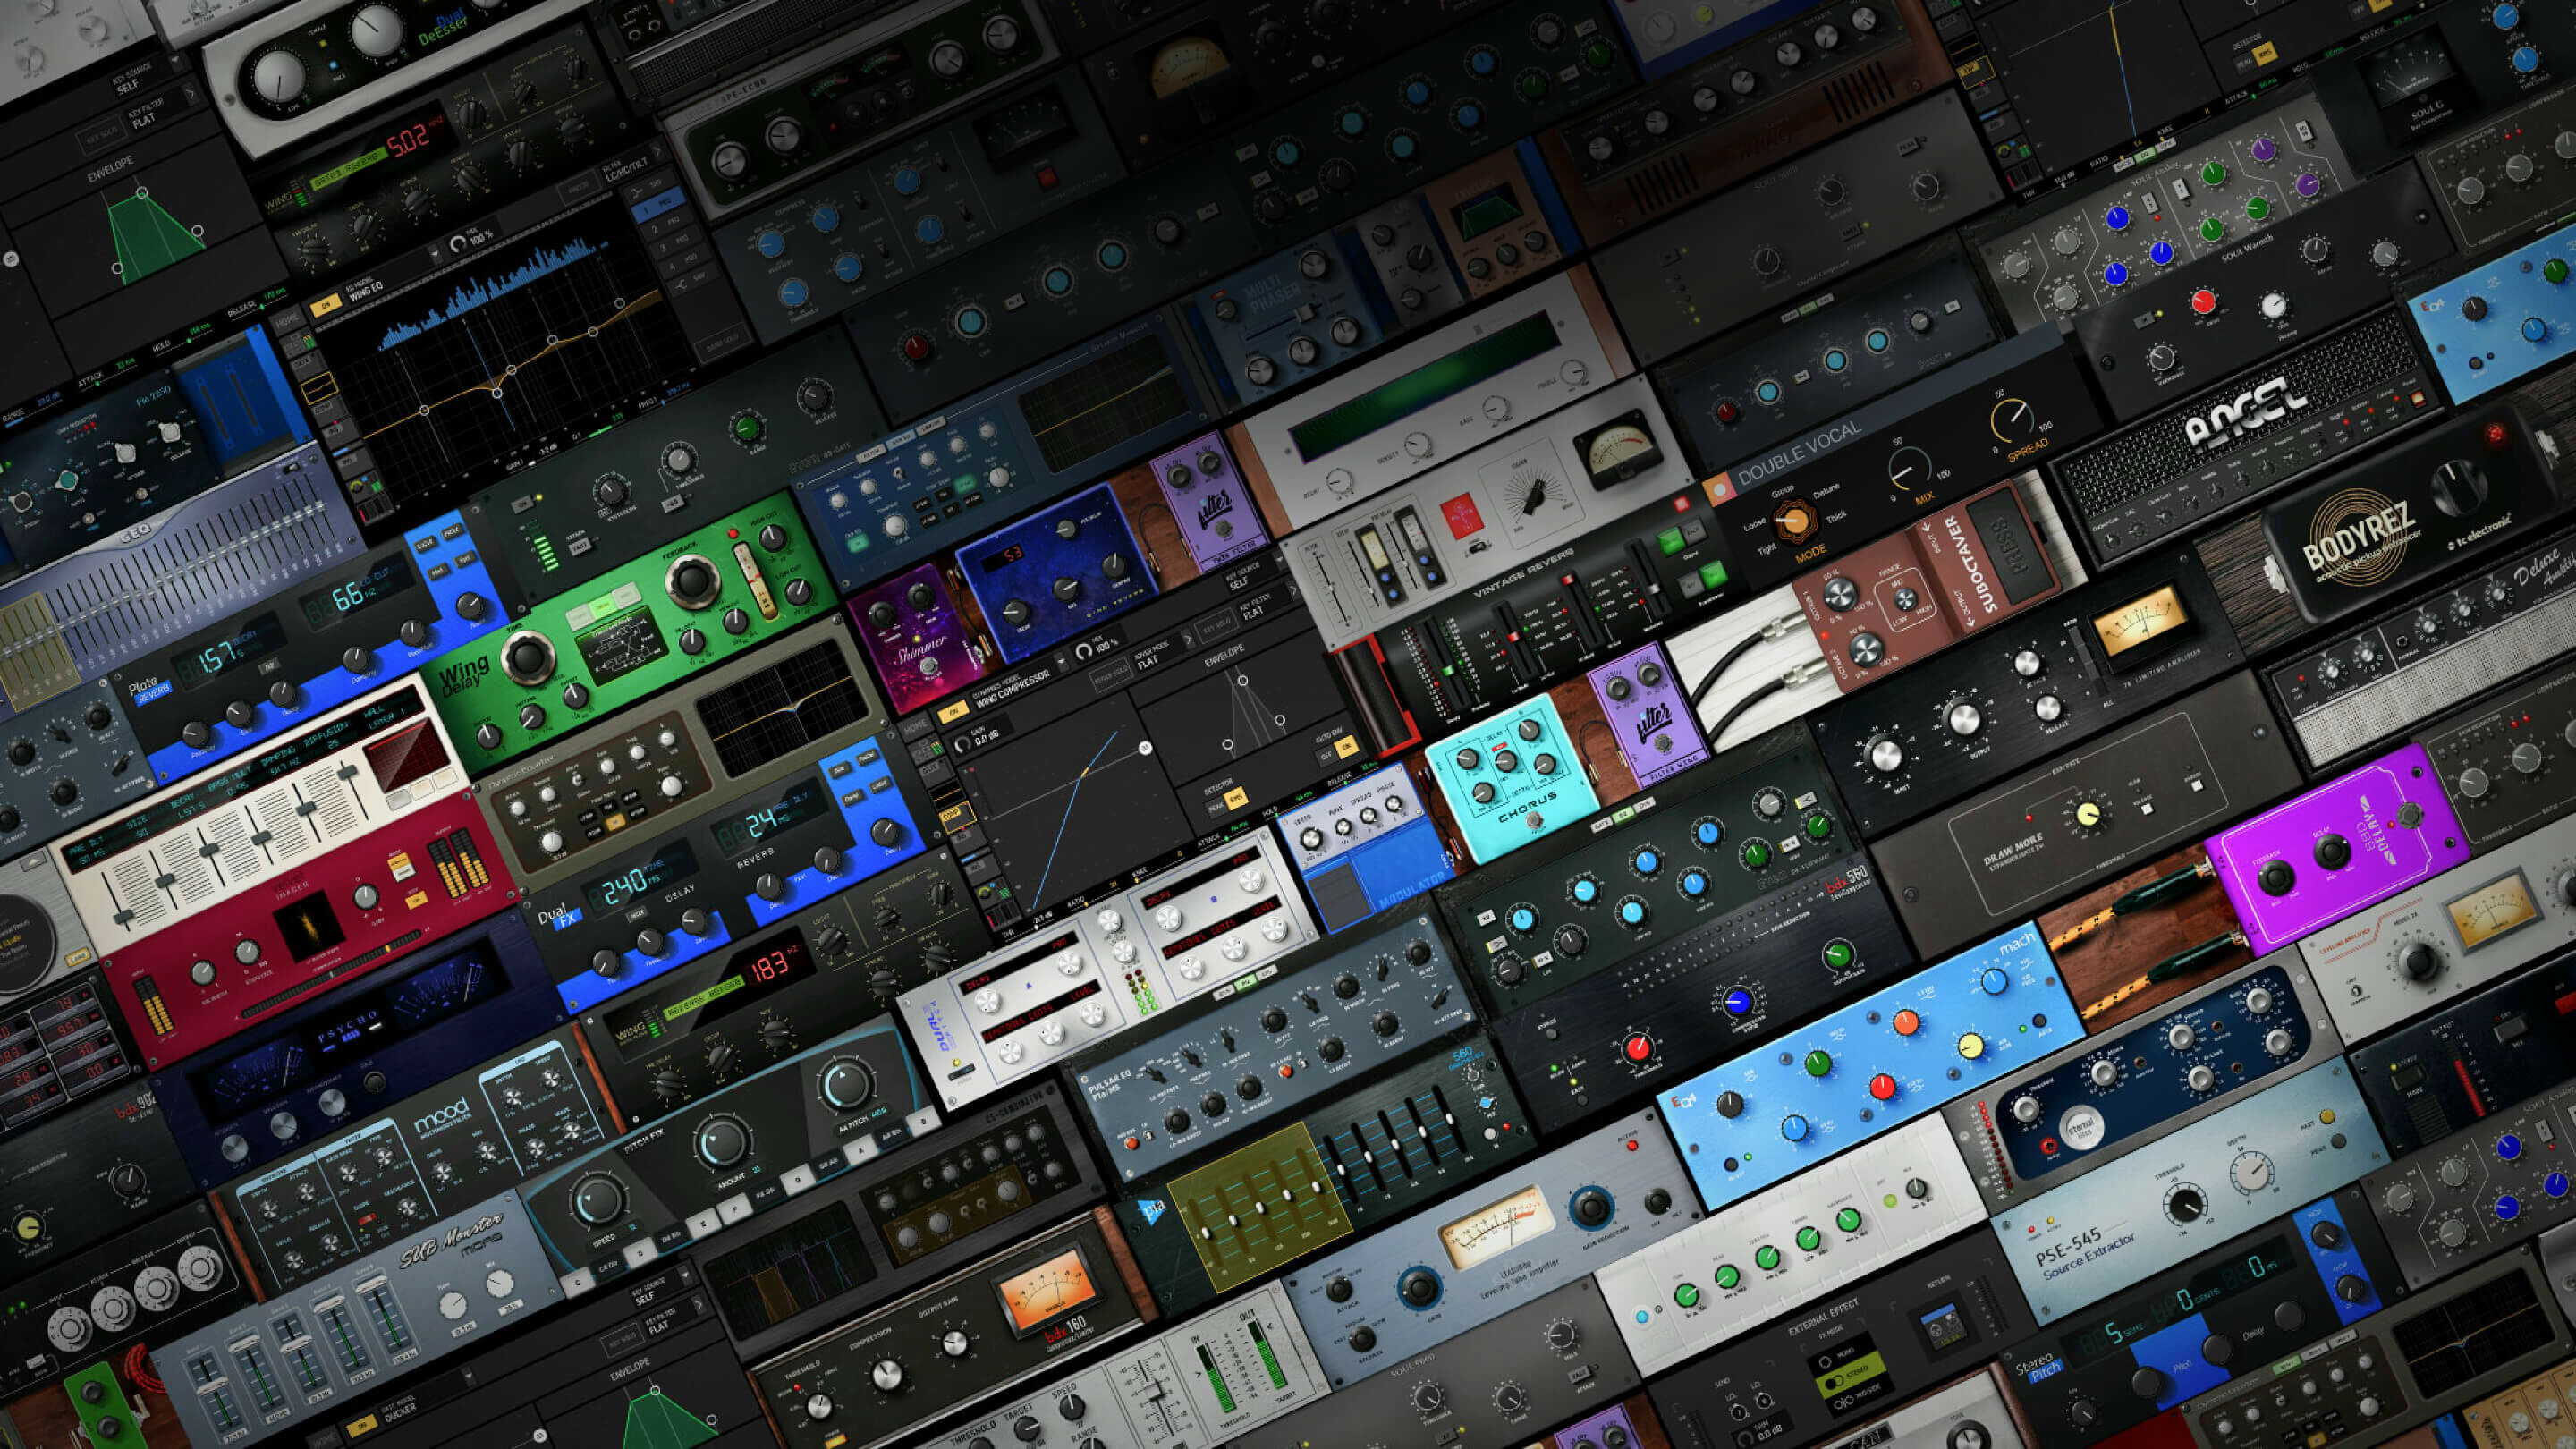Click the Key Solo button in Wing Compressor

tap(1217, 626)
